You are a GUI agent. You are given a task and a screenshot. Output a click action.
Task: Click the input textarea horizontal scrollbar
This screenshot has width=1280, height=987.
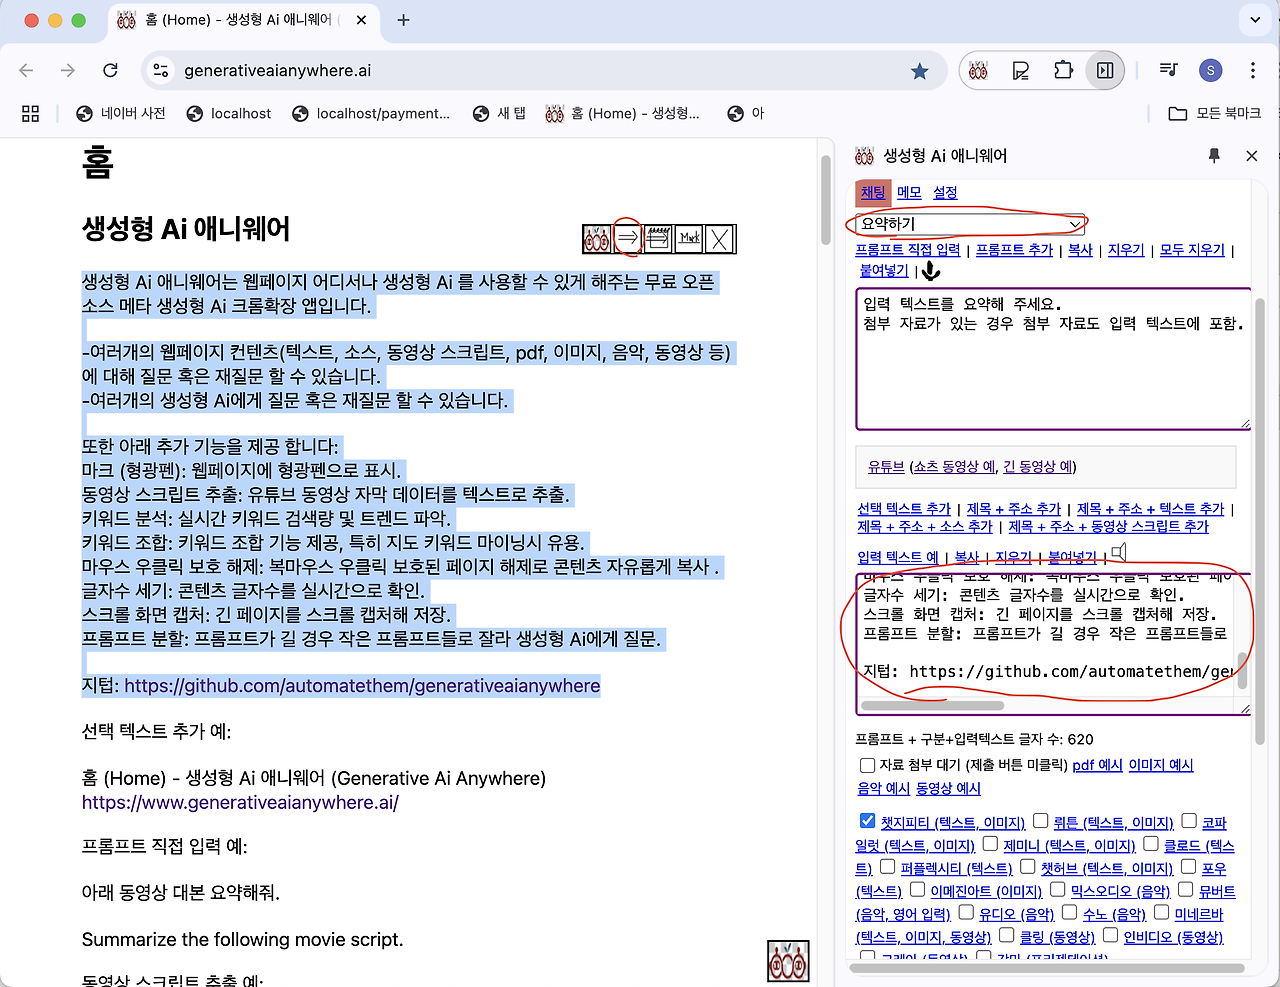[x=932, y=706]
